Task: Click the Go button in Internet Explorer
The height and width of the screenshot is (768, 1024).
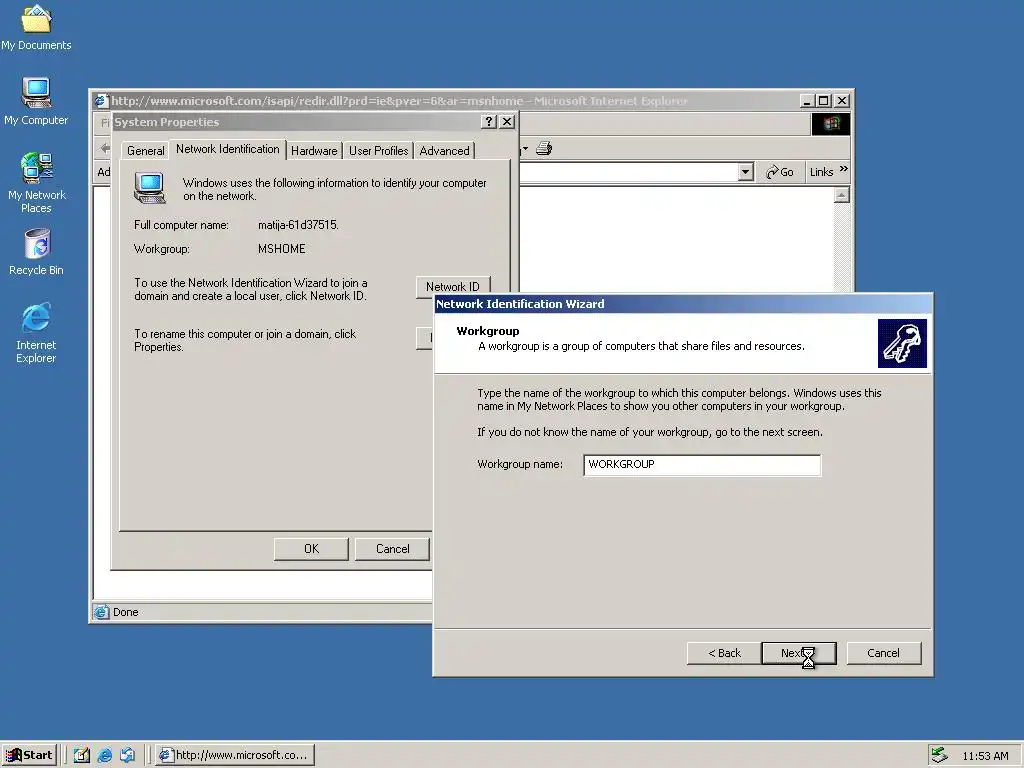Action: click(780, 172)
